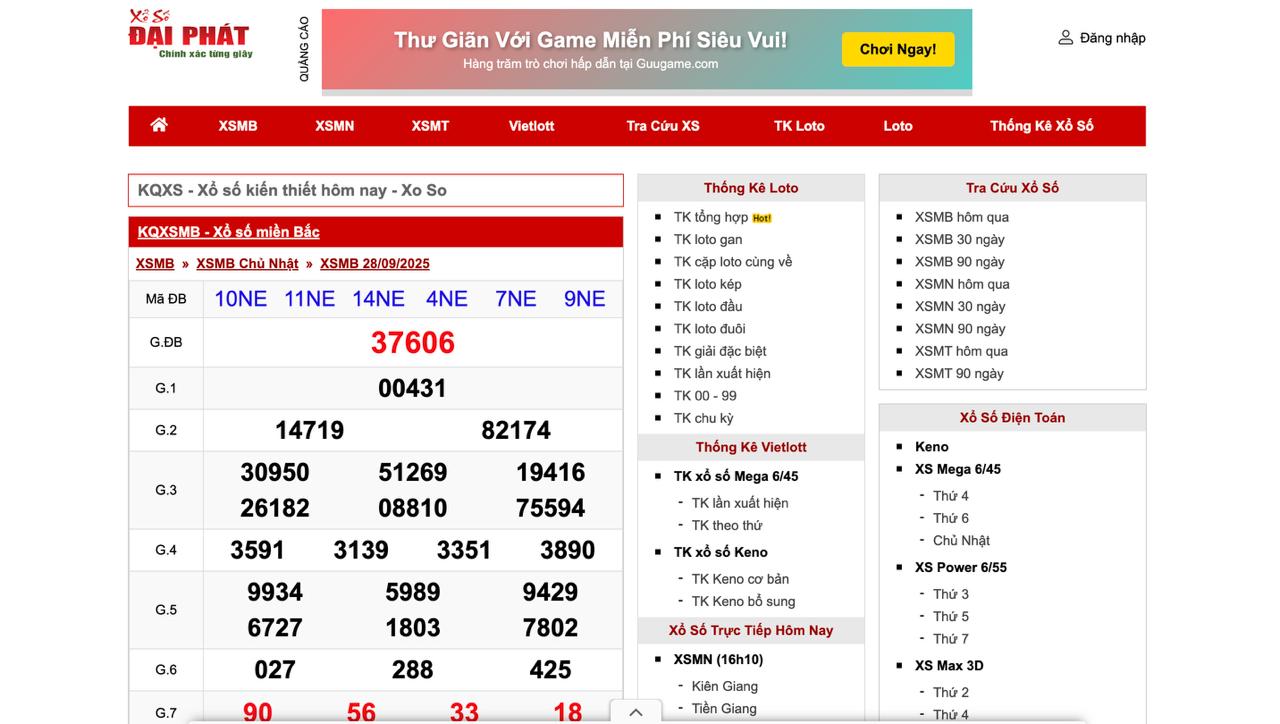The width and height of the screenshot is (1280, 724).
Task: Go to TK giải đặc biệt
Action: coord(720,351)
